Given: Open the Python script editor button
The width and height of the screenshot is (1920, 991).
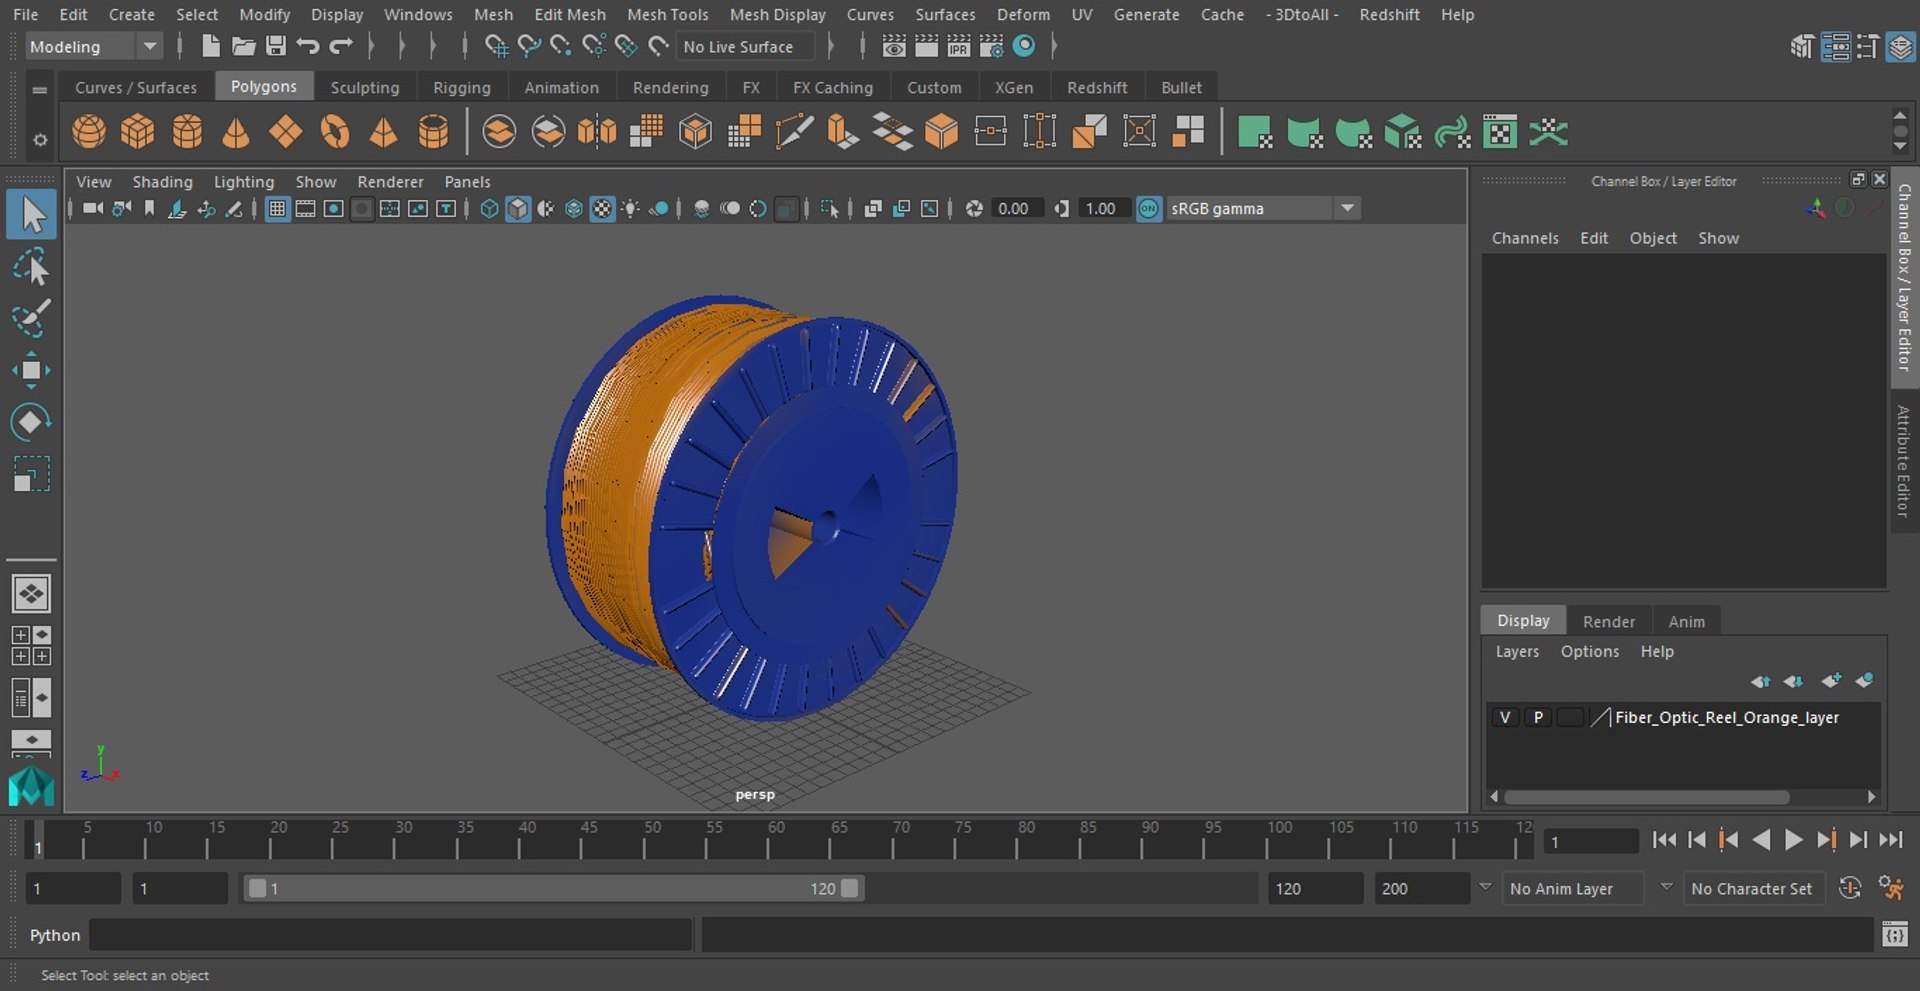Looking at the screenshot, I should pos(1894,935).
